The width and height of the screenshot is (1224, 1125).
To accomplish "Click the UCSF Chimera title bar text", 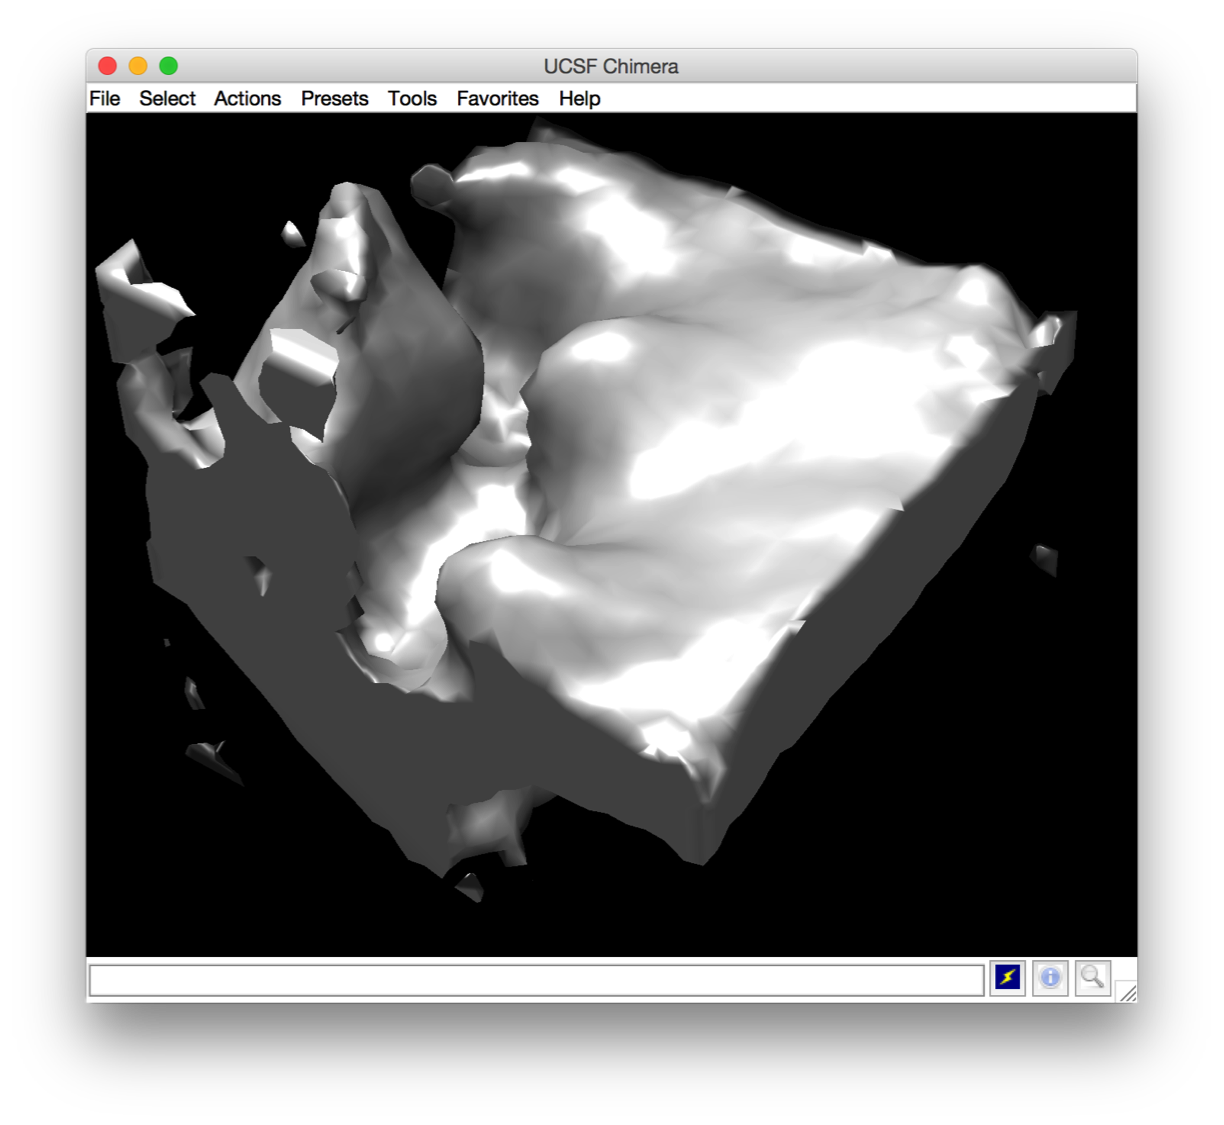I will pyautogui.click(x=611, y=66).
